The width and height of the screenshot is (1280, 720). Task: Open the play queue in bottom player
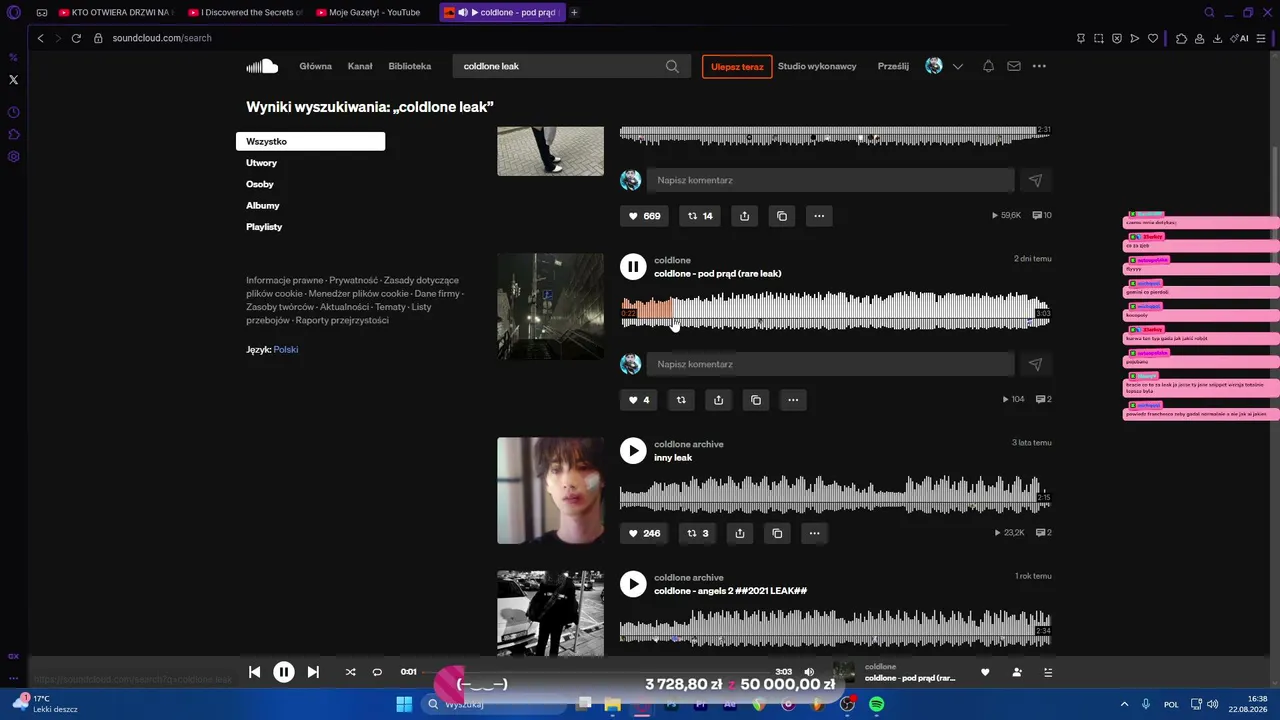[x=1048, y=672]
